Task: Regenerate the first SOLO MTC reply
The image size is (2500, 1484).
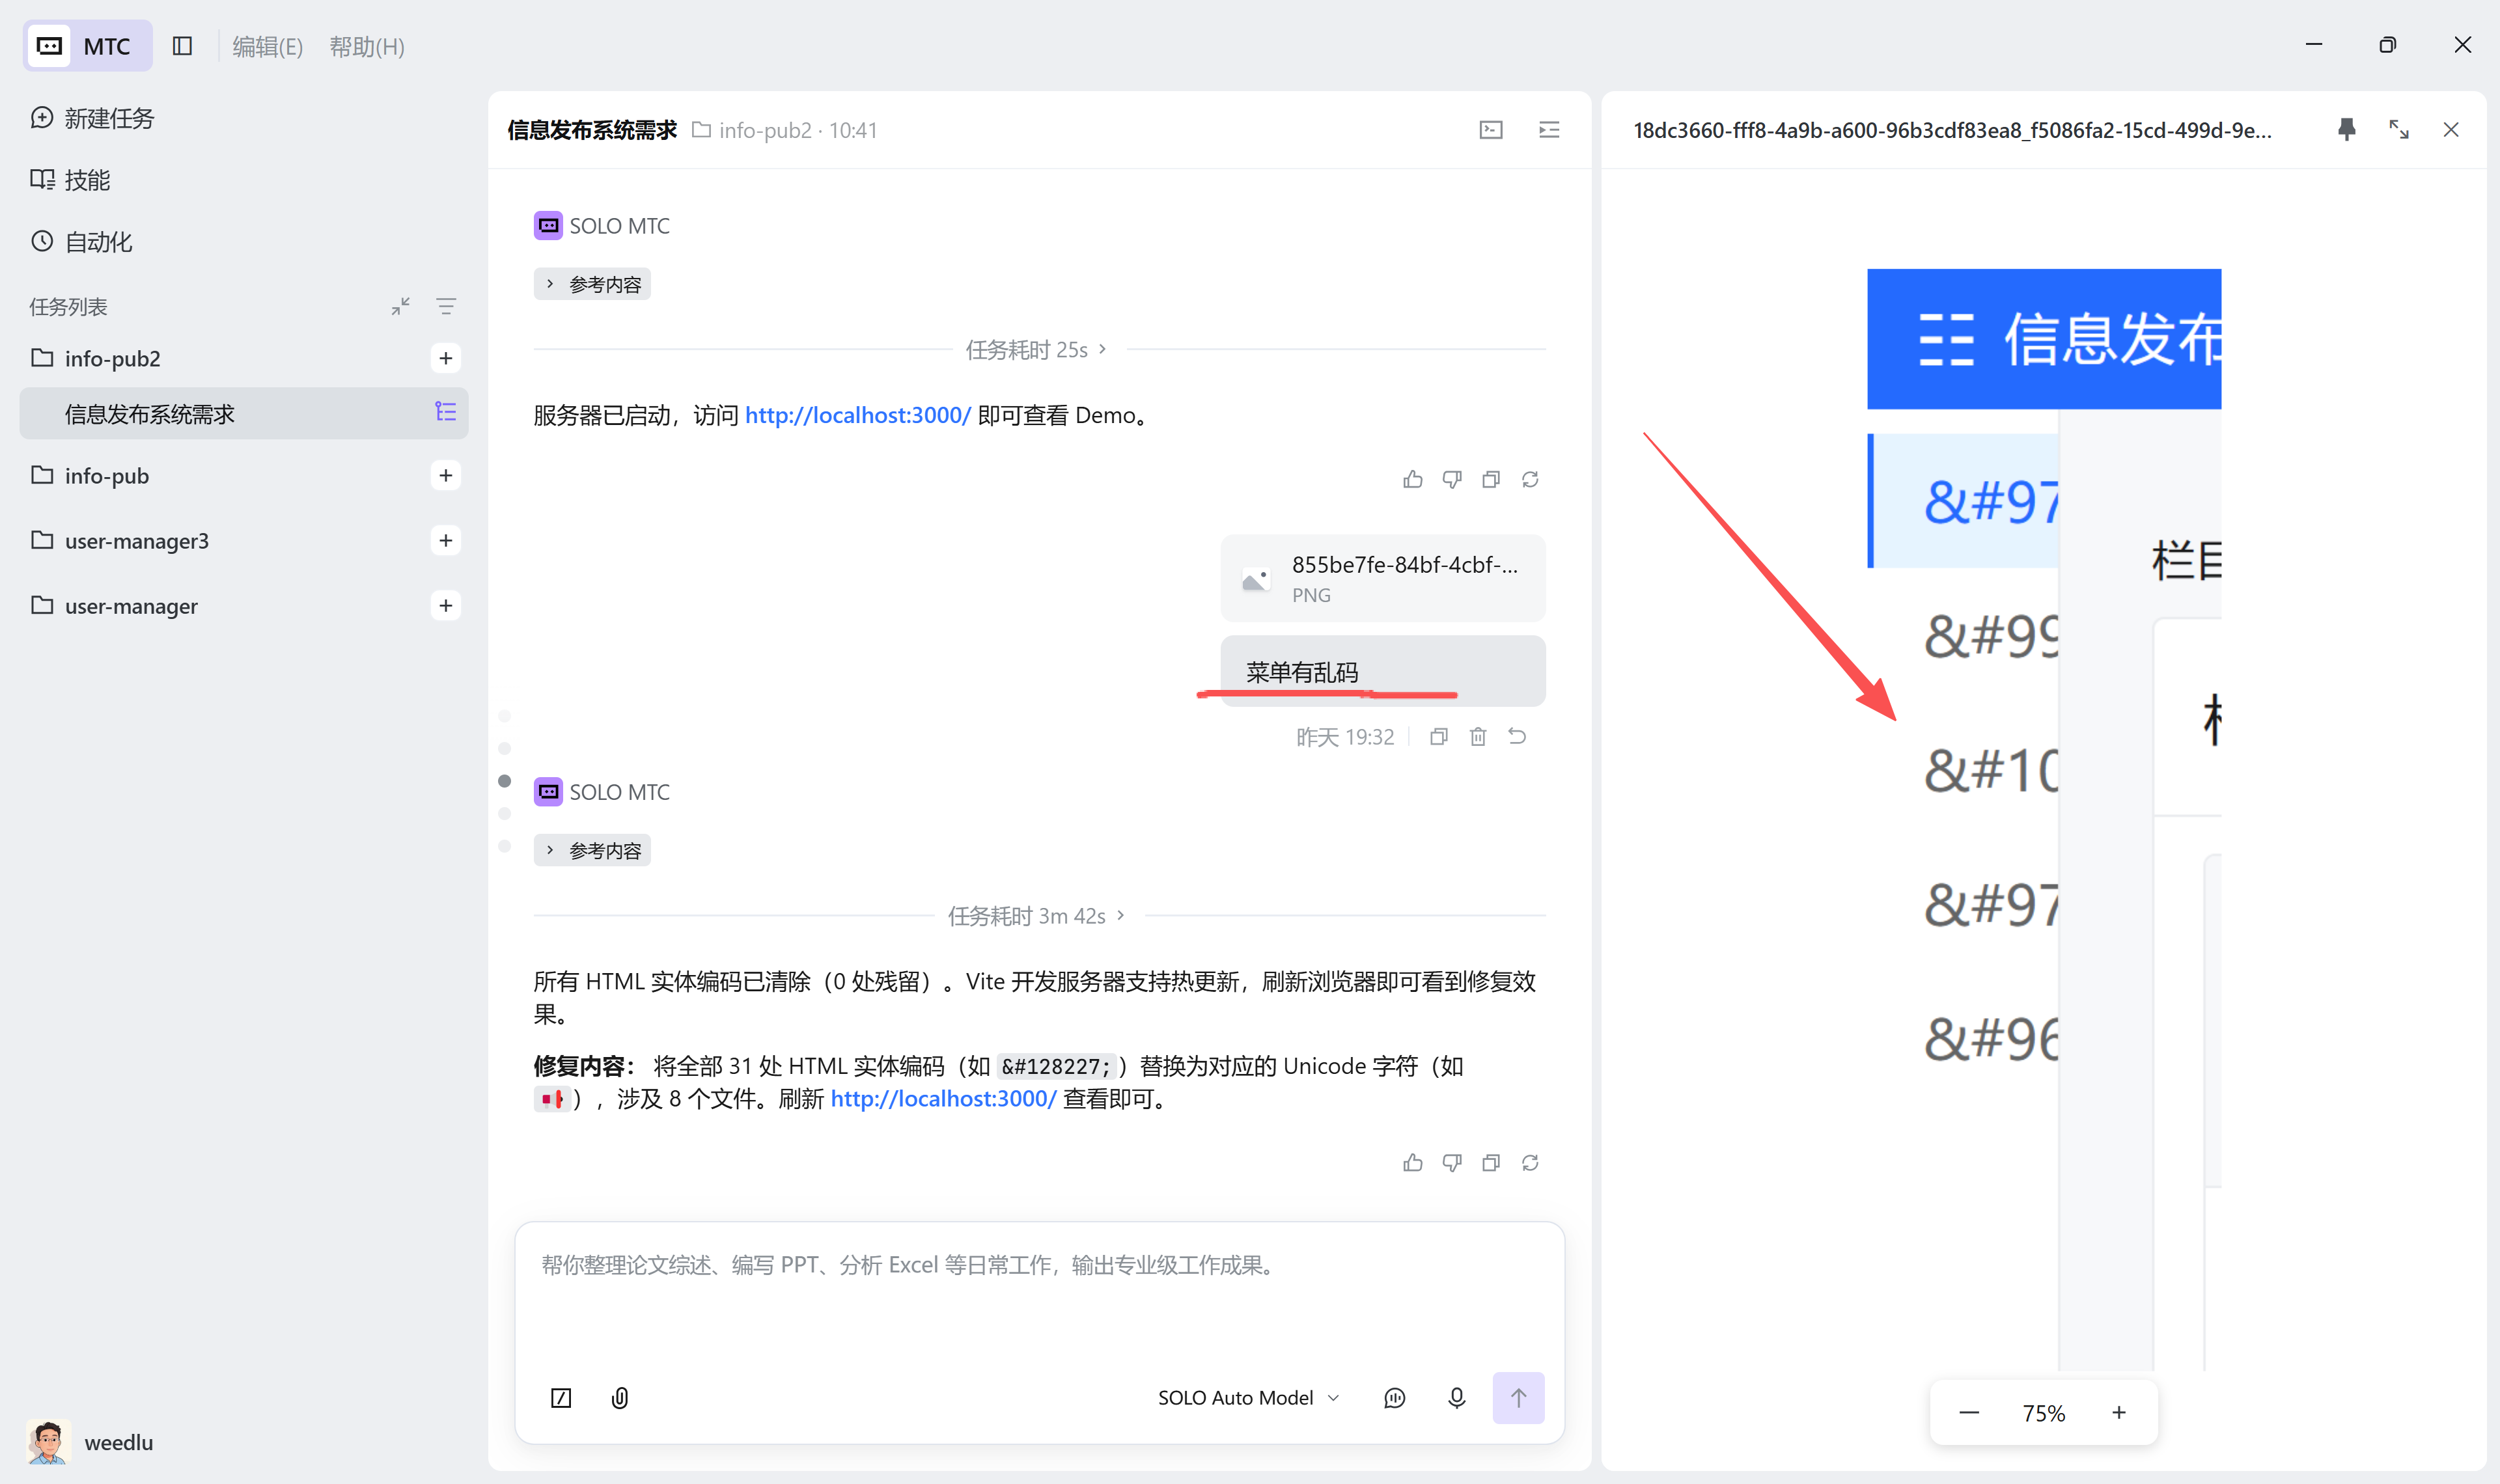Action: pyautogui.click(x=1530, y=480)
